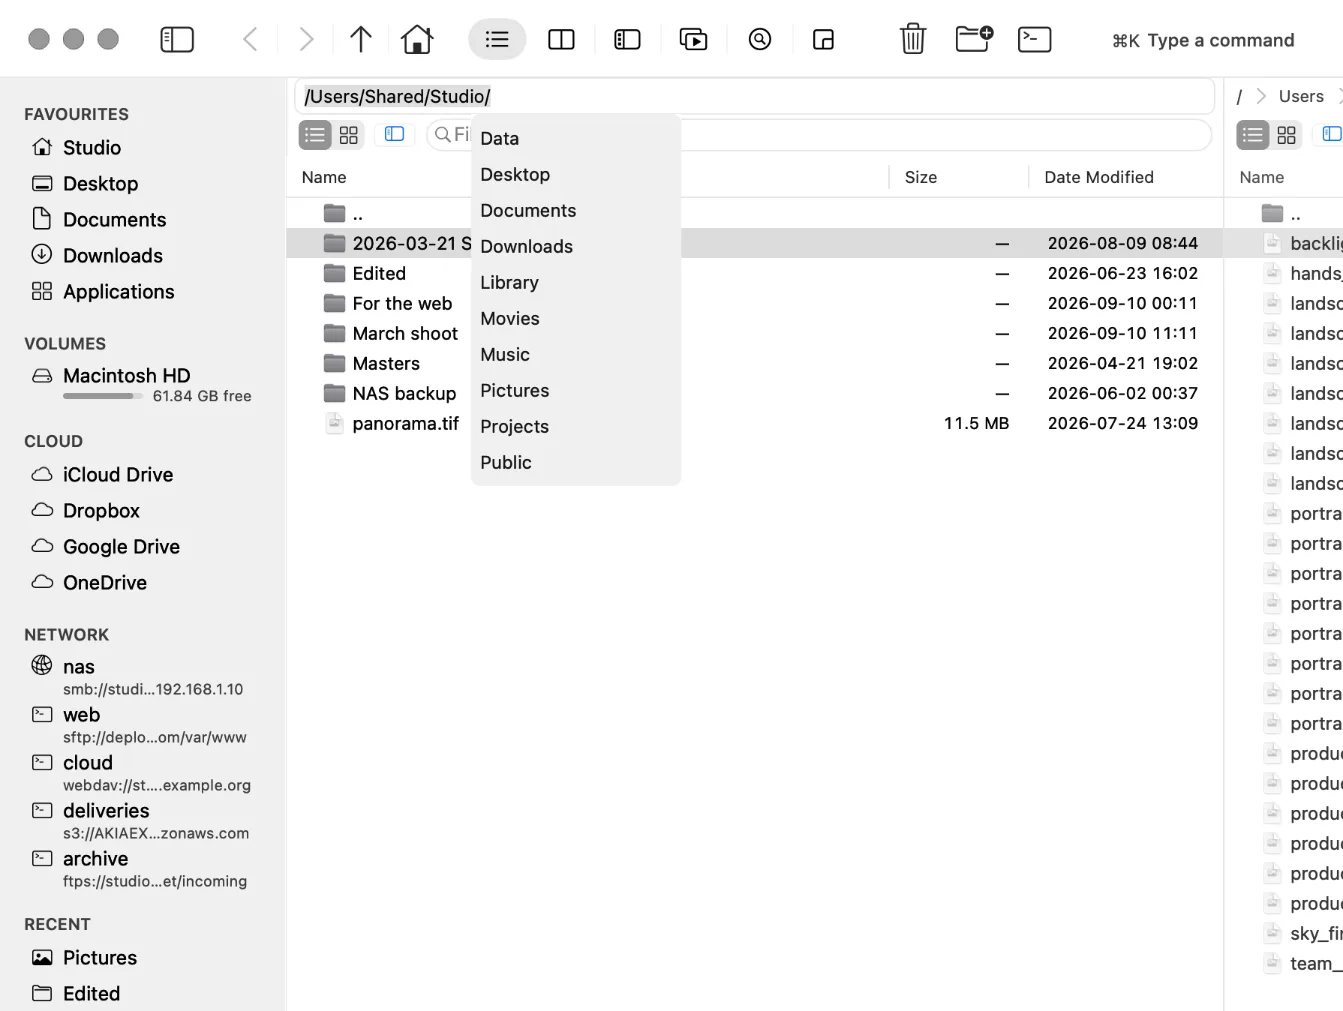Go up to the parent directory
The image size is (1343, 1011).
pyautogui.click(x=361, y=40)
